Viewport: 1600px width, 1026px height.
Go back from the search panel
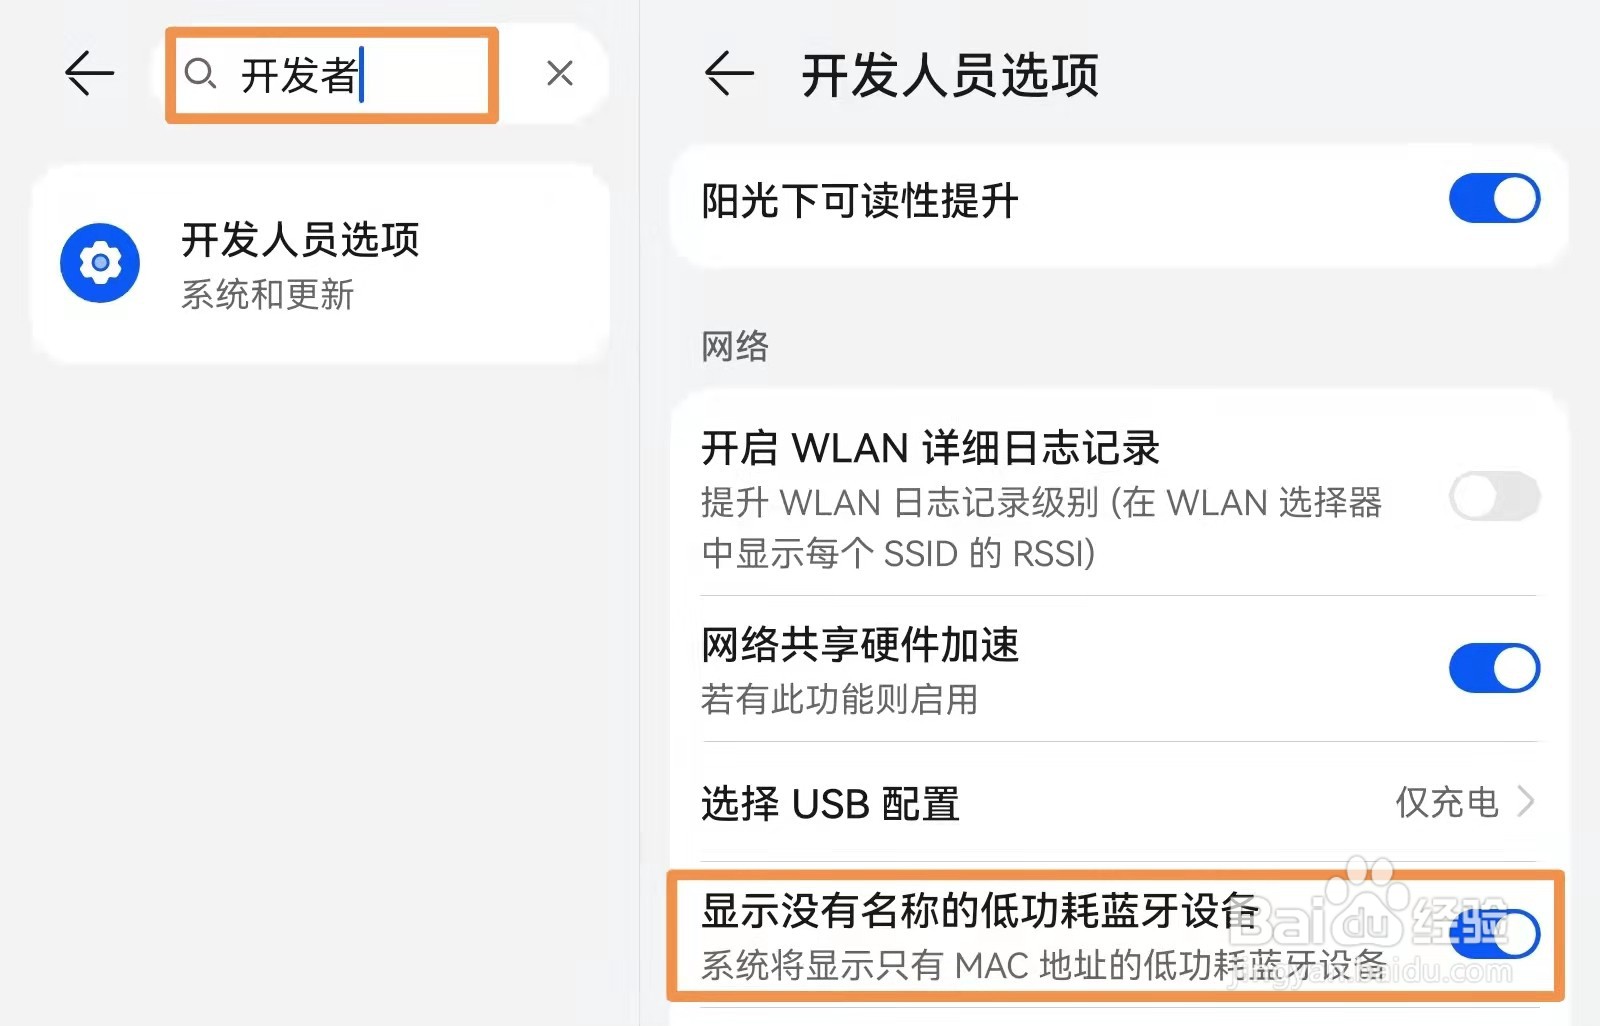point(90,73)
